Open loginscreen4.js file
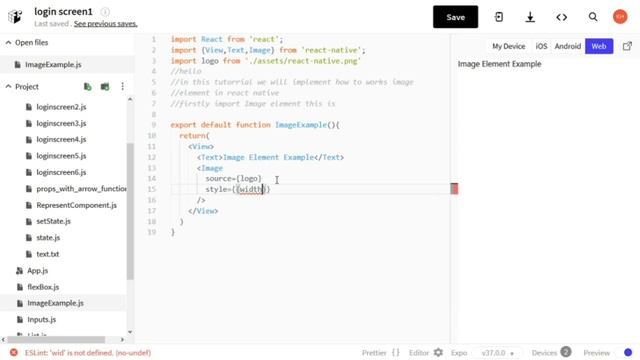Image resolution: width=640 pixels, height=360 pixels. point(61,140)
